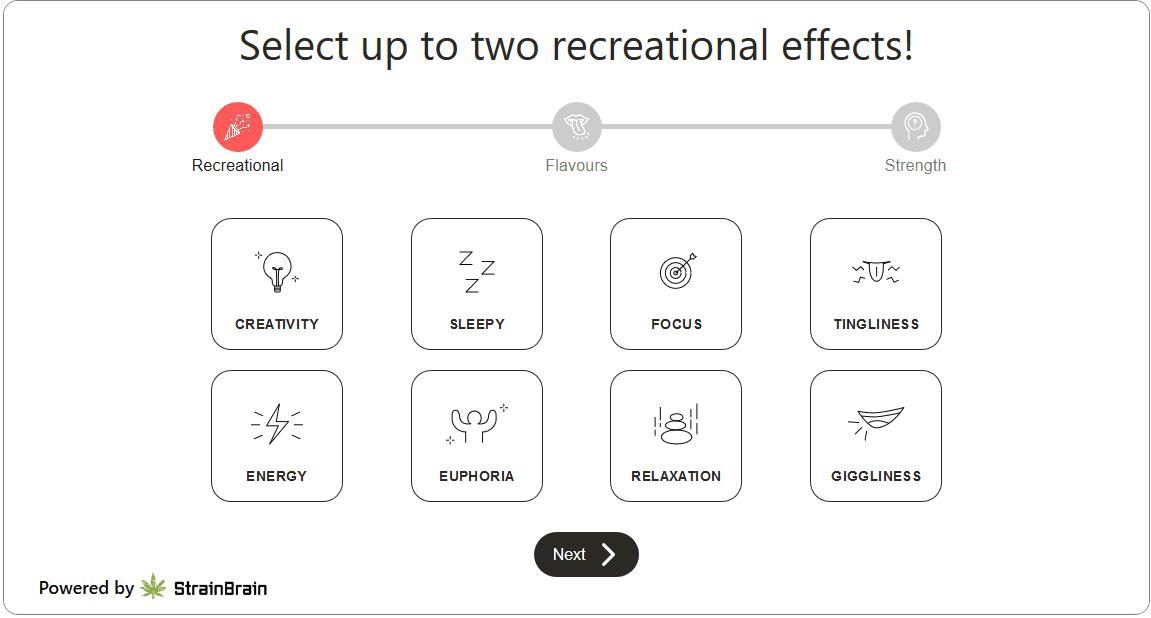This screenshot has height=618, width=1151.
Task: Choose the Euphoria raised-arms icon
Action: (x=477, y=424)
